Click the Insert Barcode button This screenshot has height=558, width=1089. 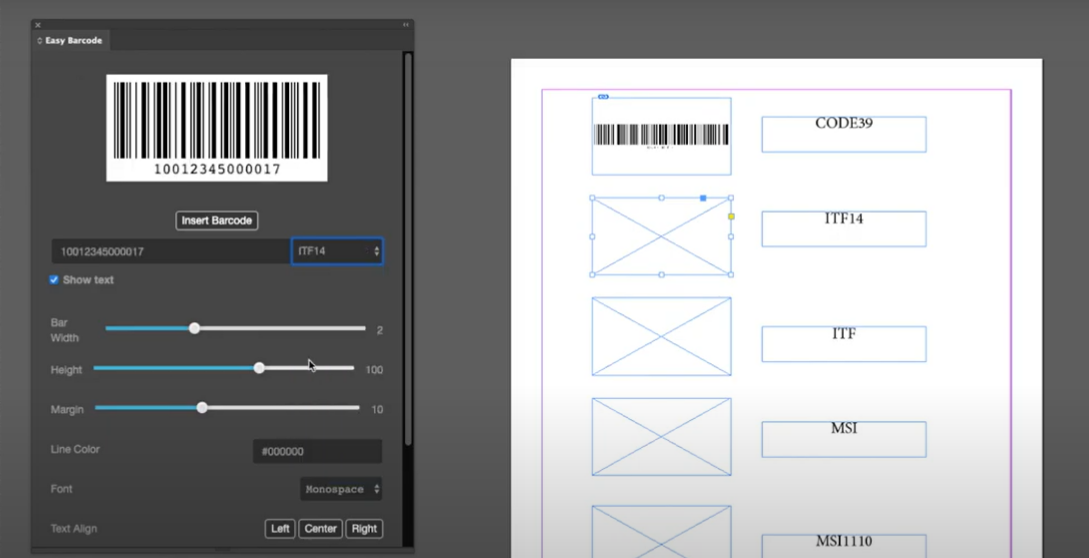pyautogui.click(x=217, y=220)
